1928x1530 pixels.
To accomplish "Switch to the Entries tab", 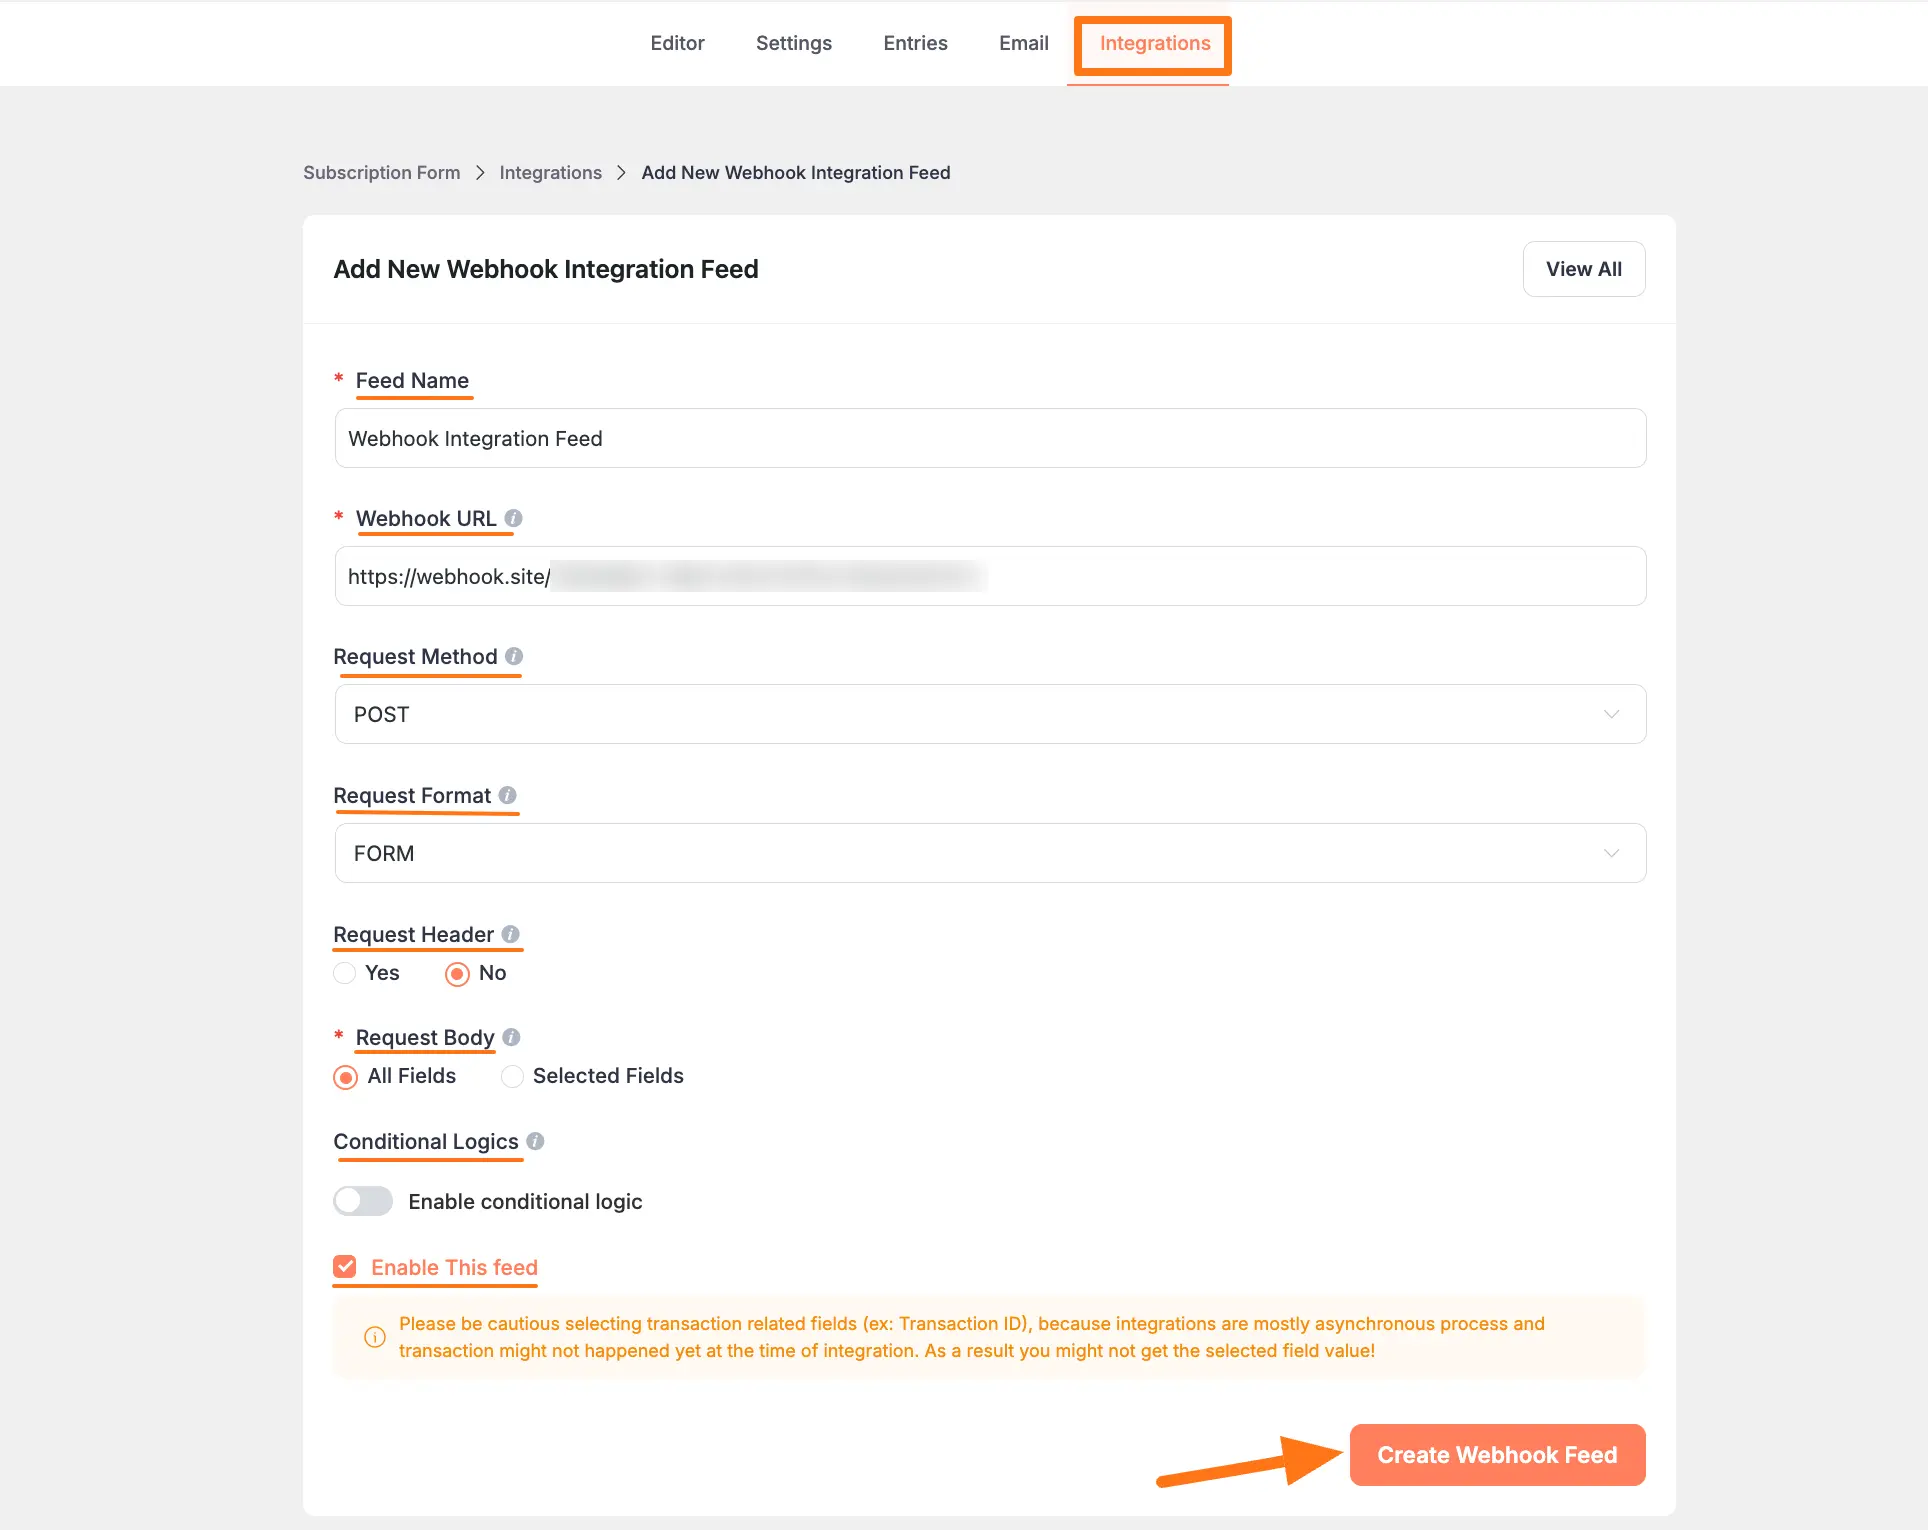I will click(915, 43).
